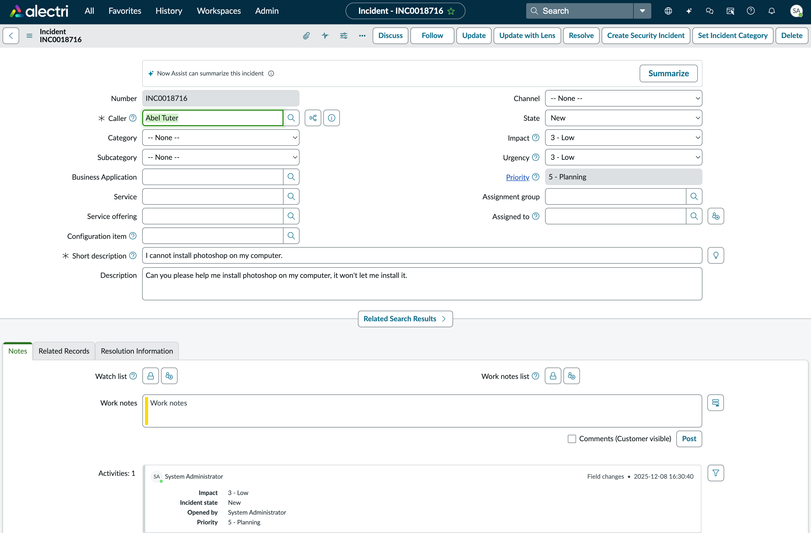Enable the Comments (Customer visible) checkbox
The image size is (811, 533).
tap(572, 439)
